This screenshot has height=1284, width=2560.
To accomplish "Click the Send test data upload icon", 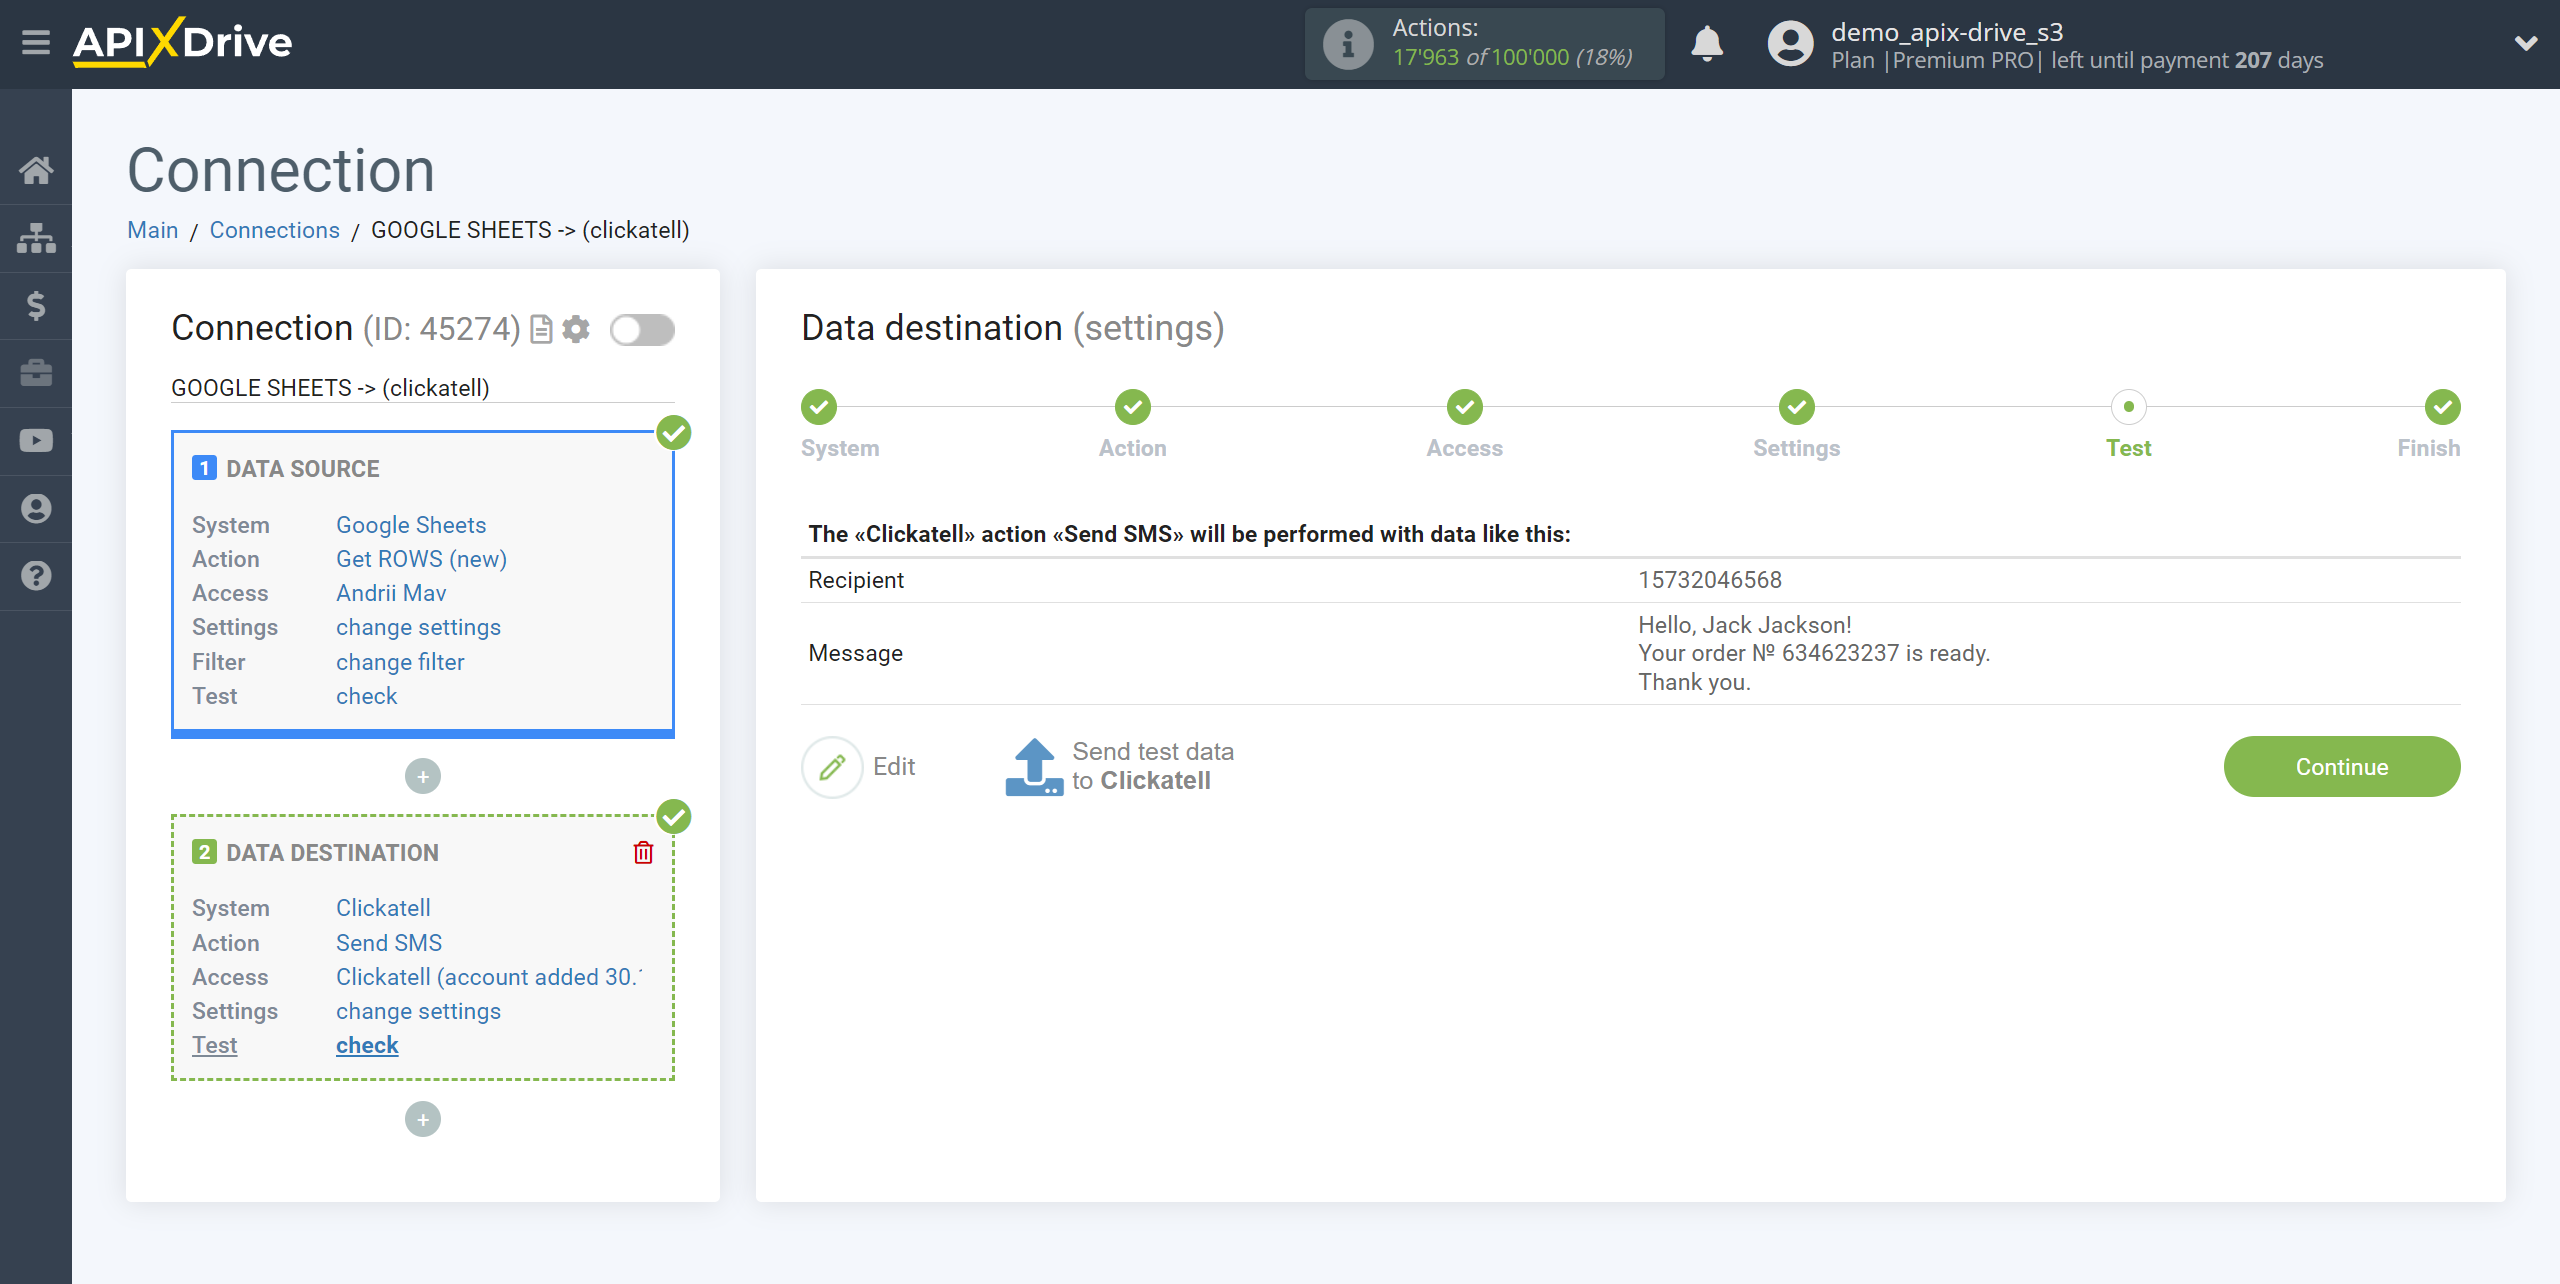I will [1034, 767].
